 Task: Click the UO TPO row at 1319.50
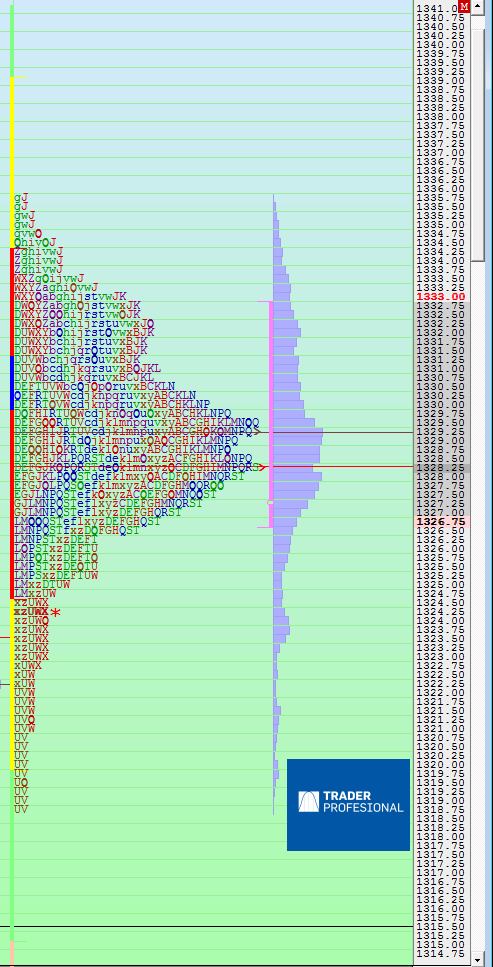click(x=21, y=783)
